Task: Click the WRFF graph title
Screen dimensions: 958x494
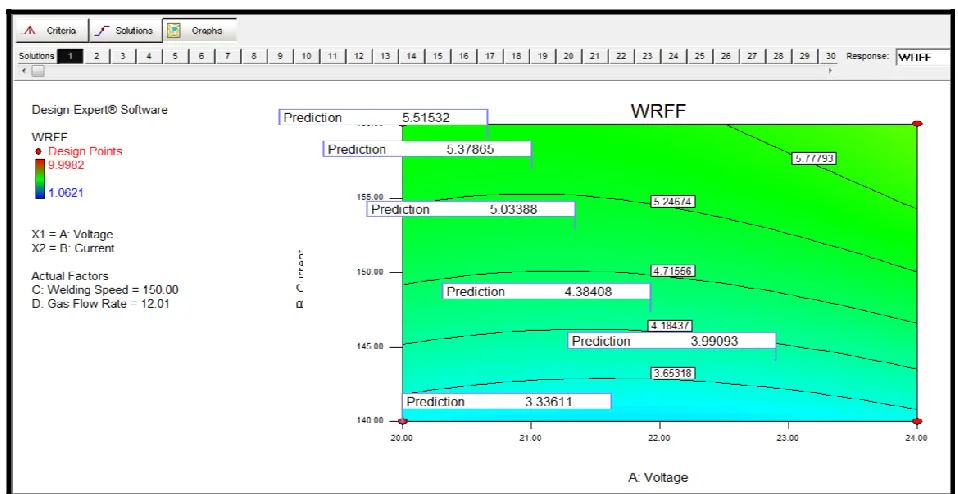Action: [x=658, y=111]
